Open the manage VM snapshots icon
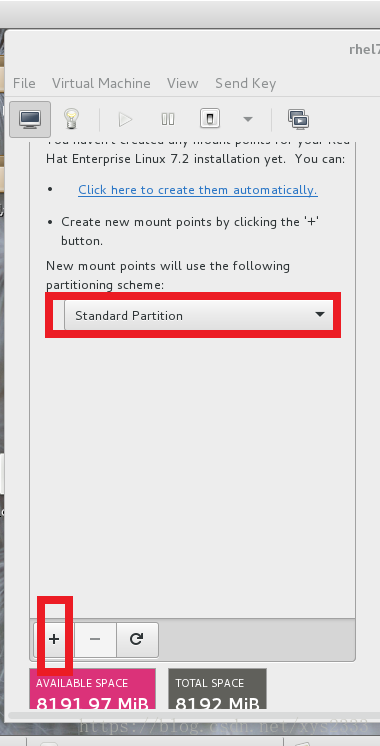This screenshot has width=380, height=746. [299, 119]
